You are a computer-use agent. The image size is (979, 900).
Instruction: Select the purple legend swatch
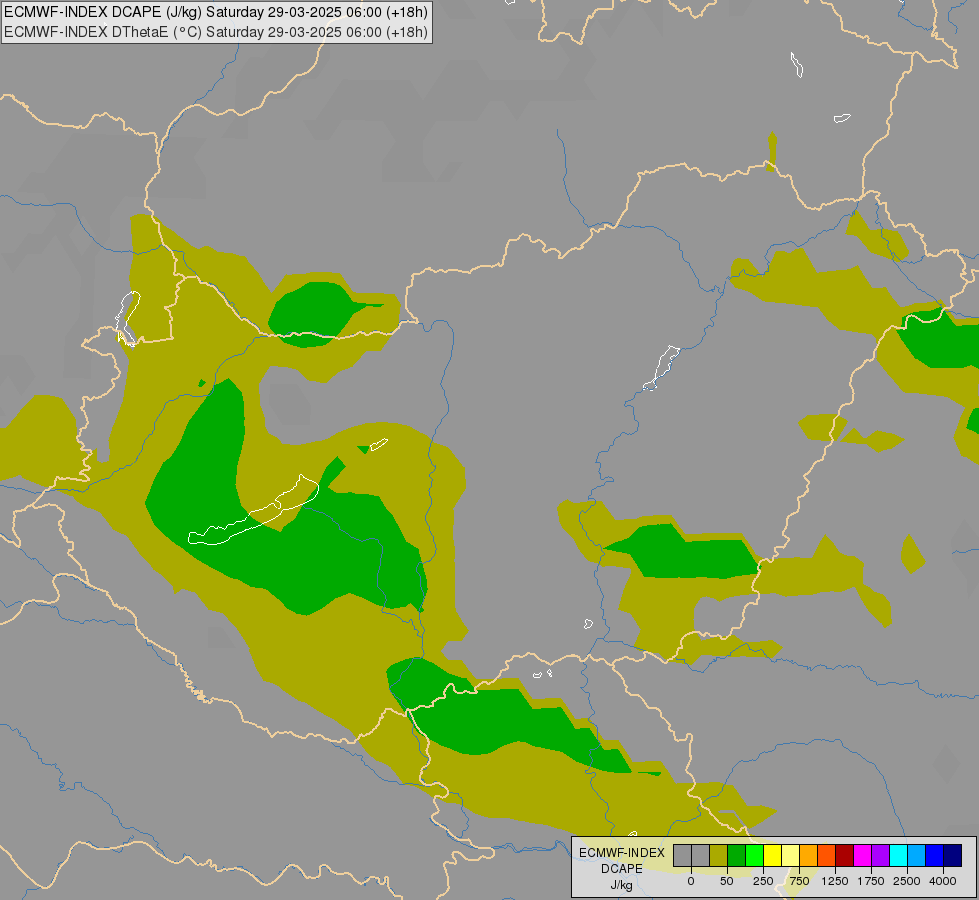(881, 856)
